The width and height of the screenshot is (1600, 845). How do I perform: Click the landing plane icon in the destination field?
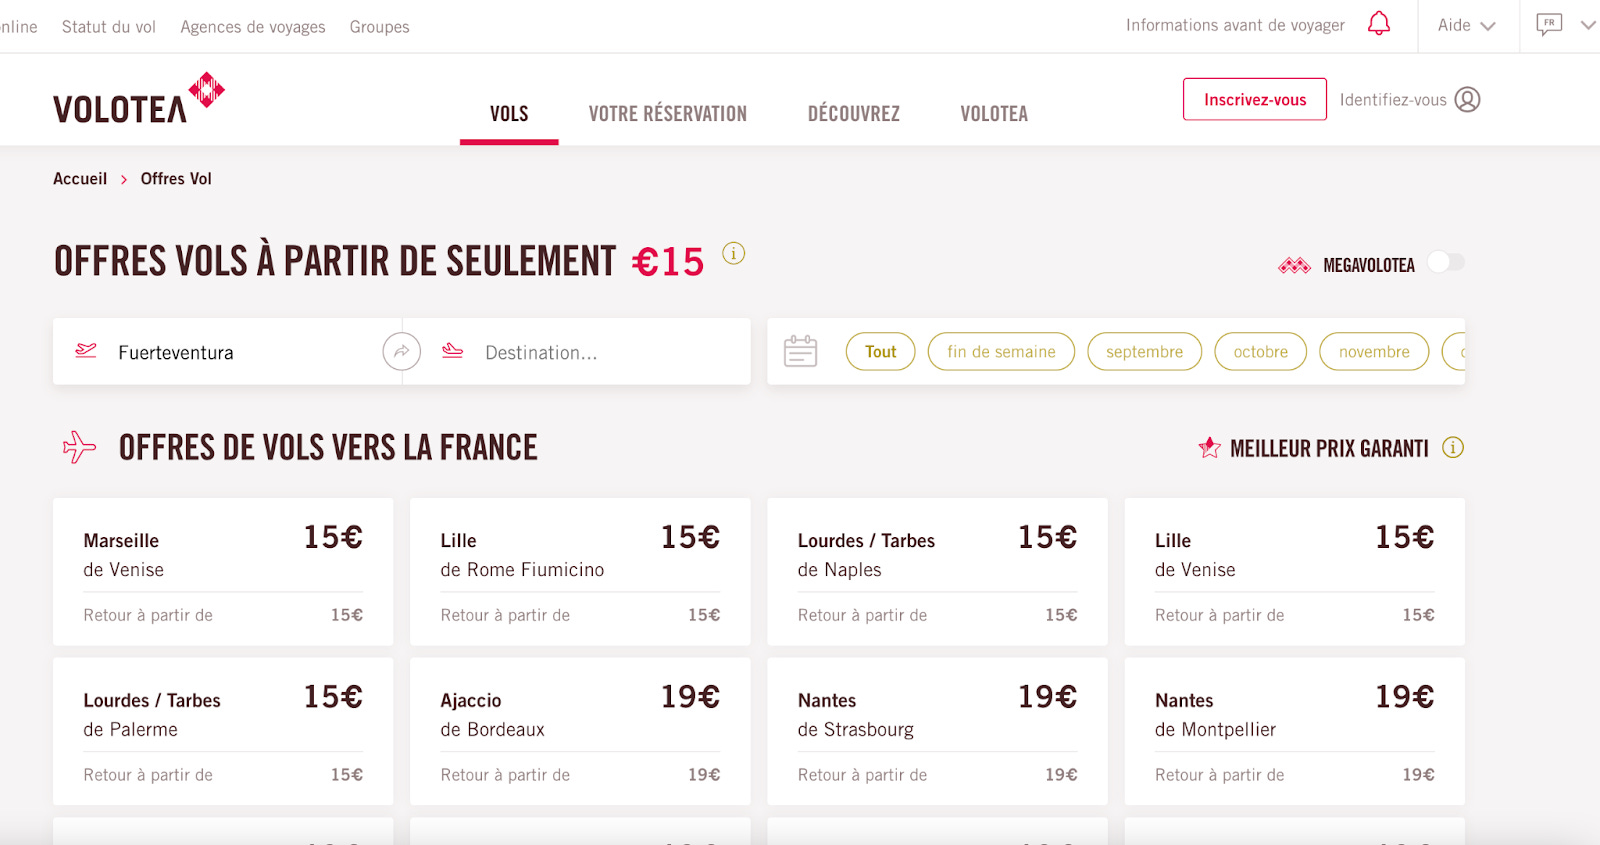point(452,352)
